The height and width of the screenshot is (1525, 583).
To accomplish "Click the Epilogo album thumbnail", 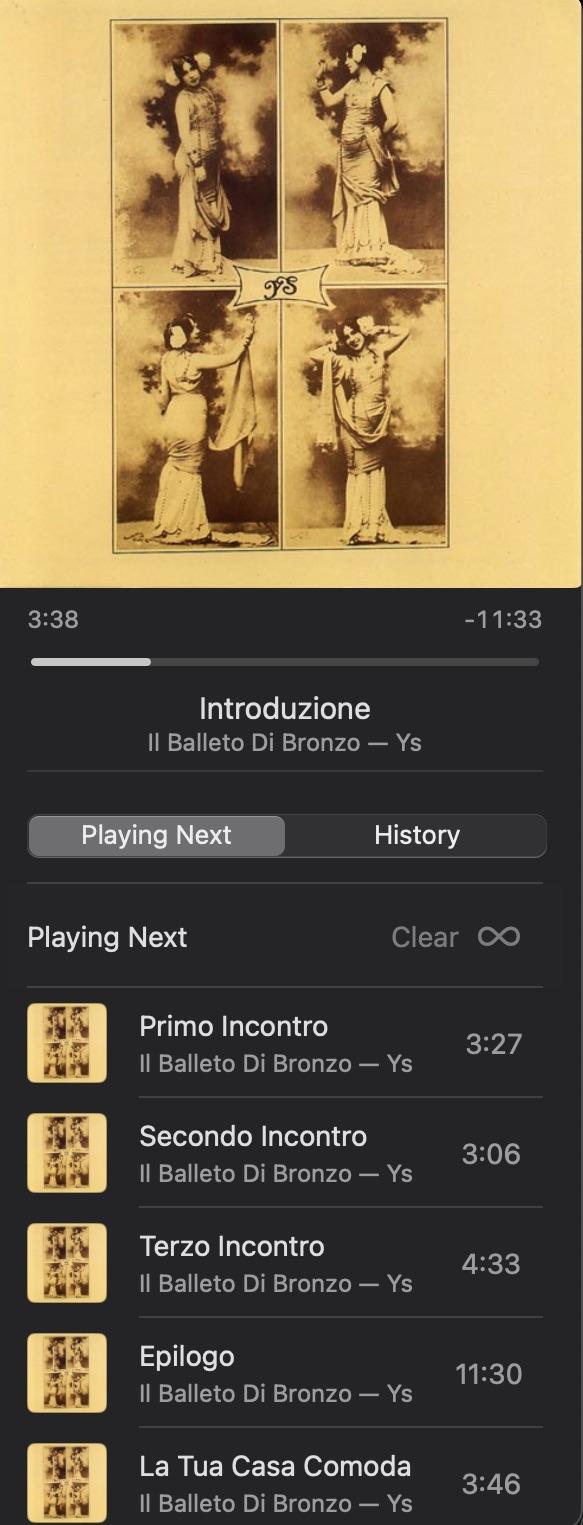I will (67, 1373).
